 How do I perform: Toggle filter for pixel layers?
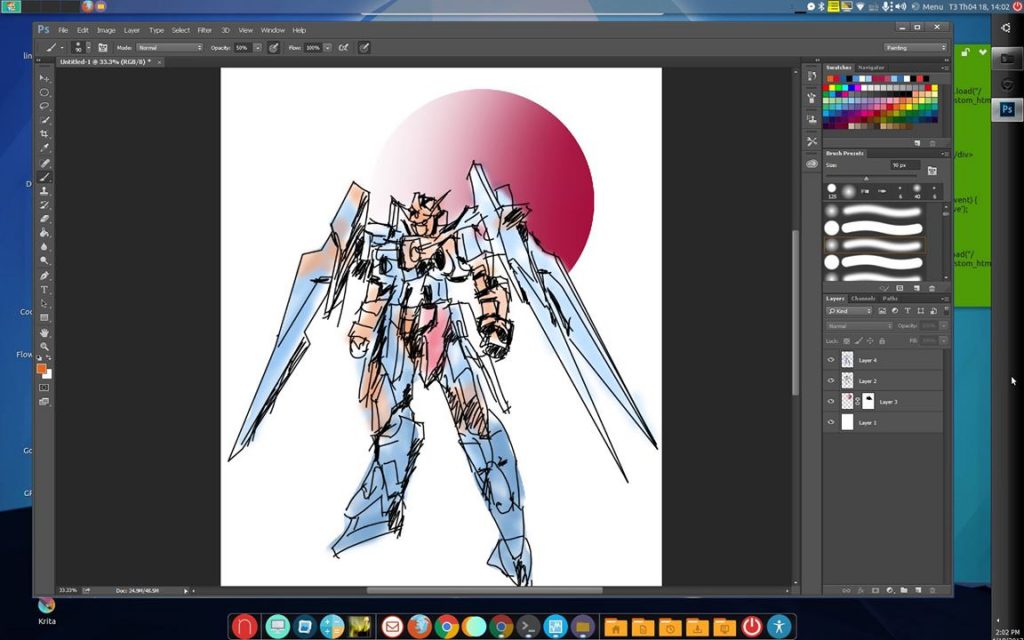[x=882, y=311]
